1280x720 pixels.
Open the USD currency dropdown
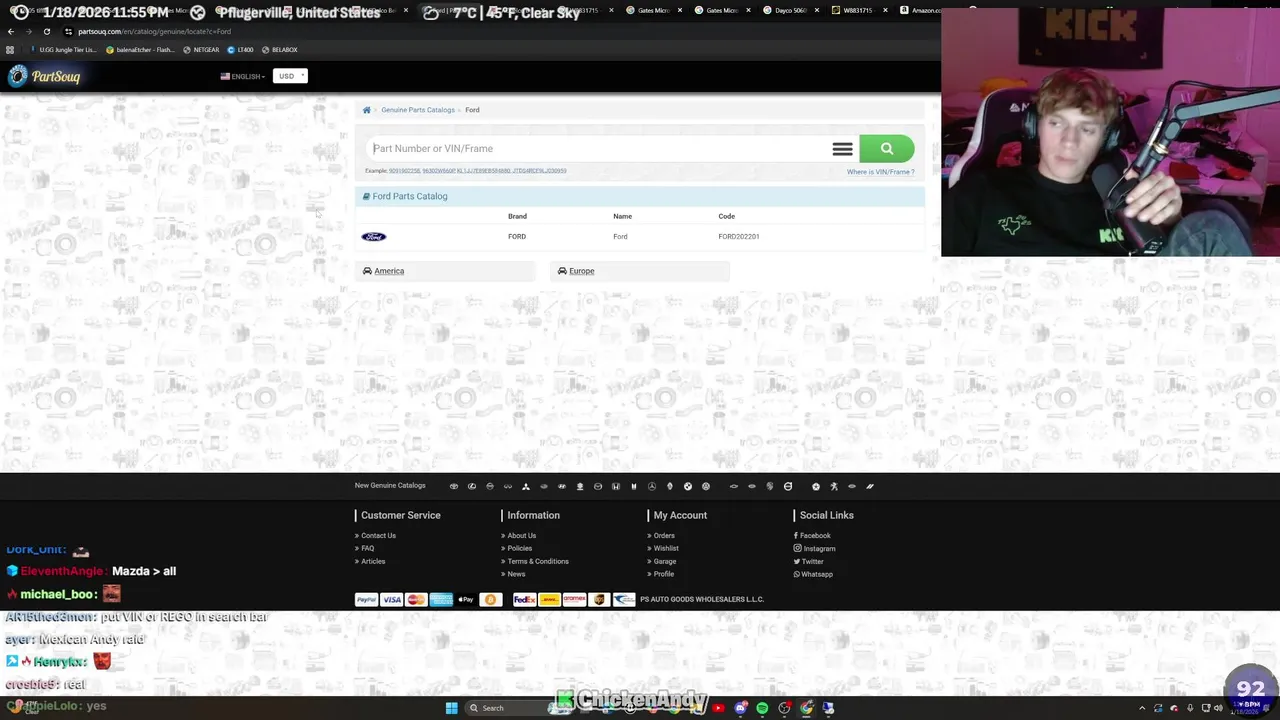(x=290, y=76)
